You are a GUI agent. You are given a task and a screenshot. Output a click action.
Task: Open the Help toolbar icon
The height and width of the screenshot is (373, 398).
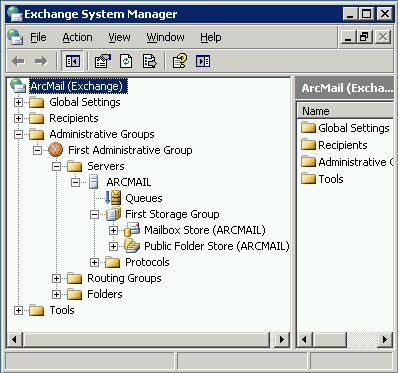pos(180,61)
